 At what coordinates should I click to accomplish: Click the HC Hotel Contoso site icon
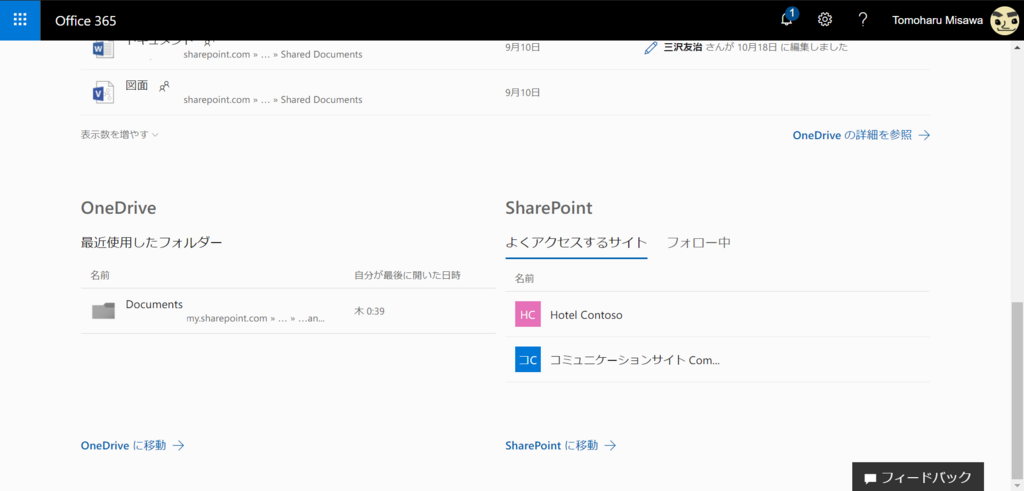[528, 314]
